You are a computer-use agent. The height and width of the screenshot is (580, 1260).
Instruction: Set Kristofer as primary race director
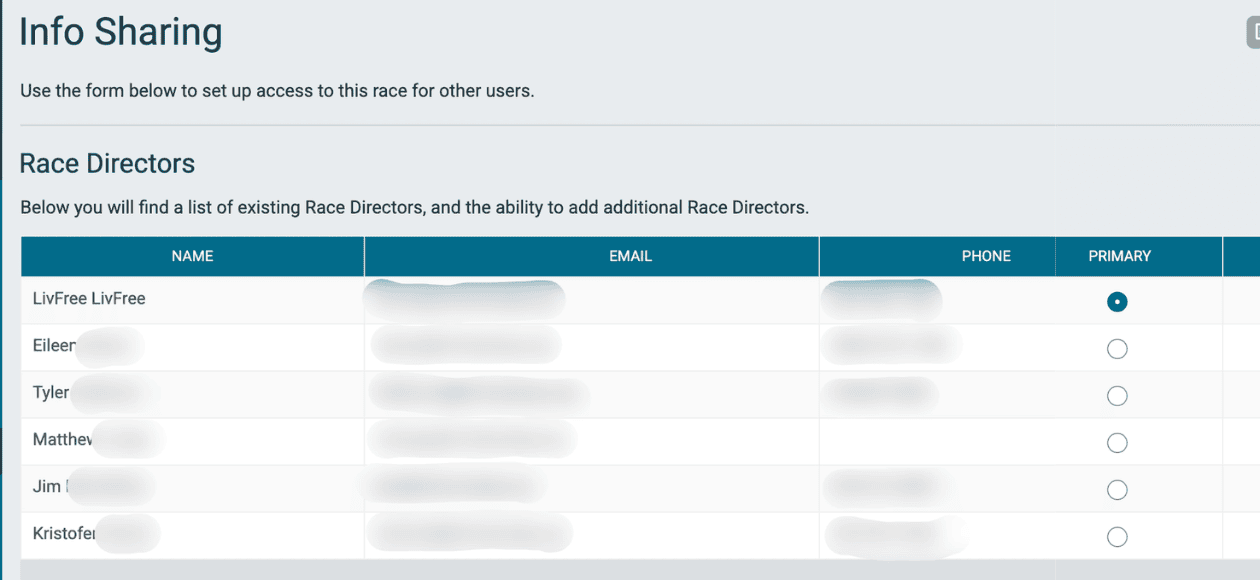point(1117,537)
